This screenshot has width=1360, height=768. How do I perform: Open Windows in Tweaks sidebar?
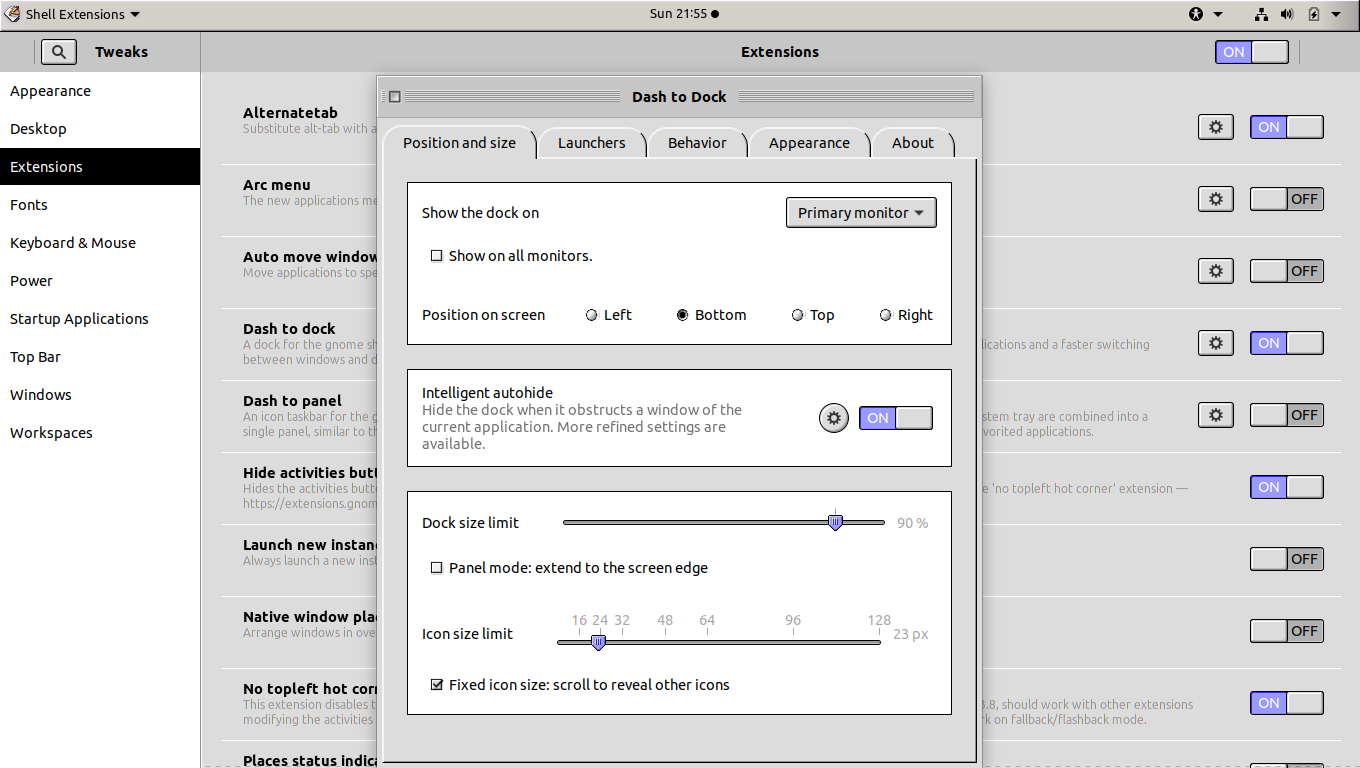pos(100,395)
